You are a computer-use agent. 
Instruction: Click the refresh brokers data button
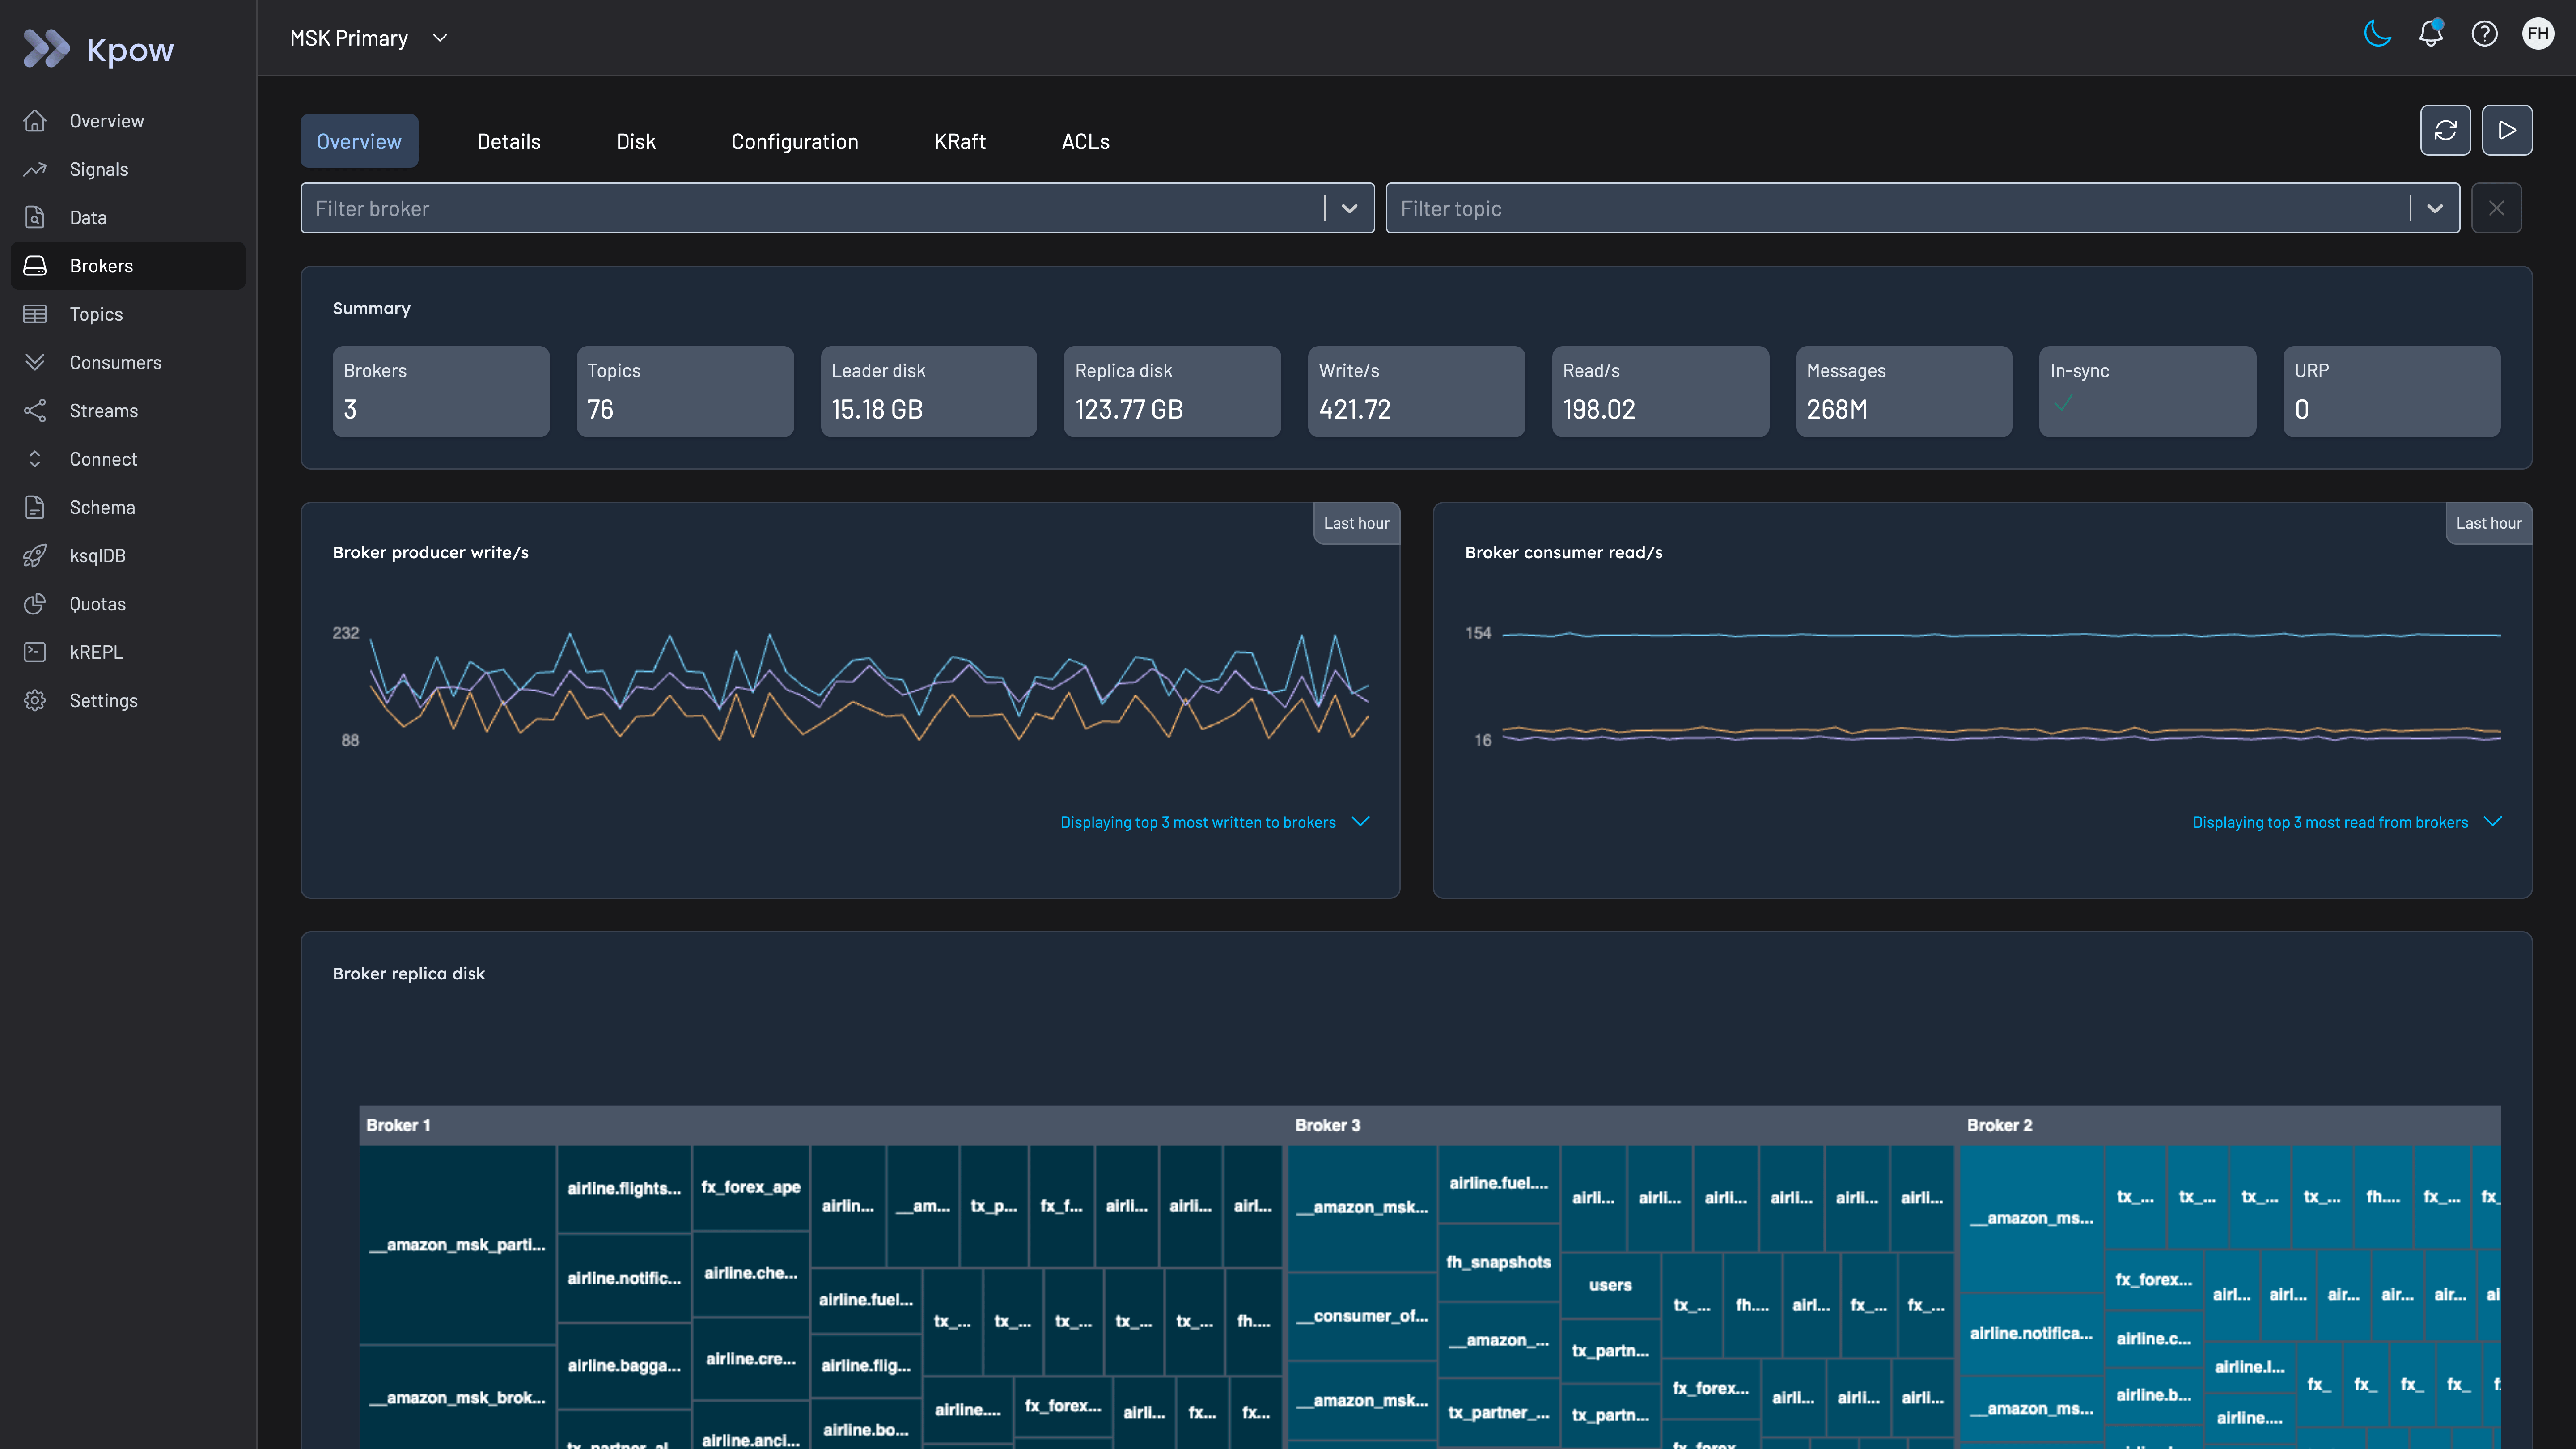2445,130
